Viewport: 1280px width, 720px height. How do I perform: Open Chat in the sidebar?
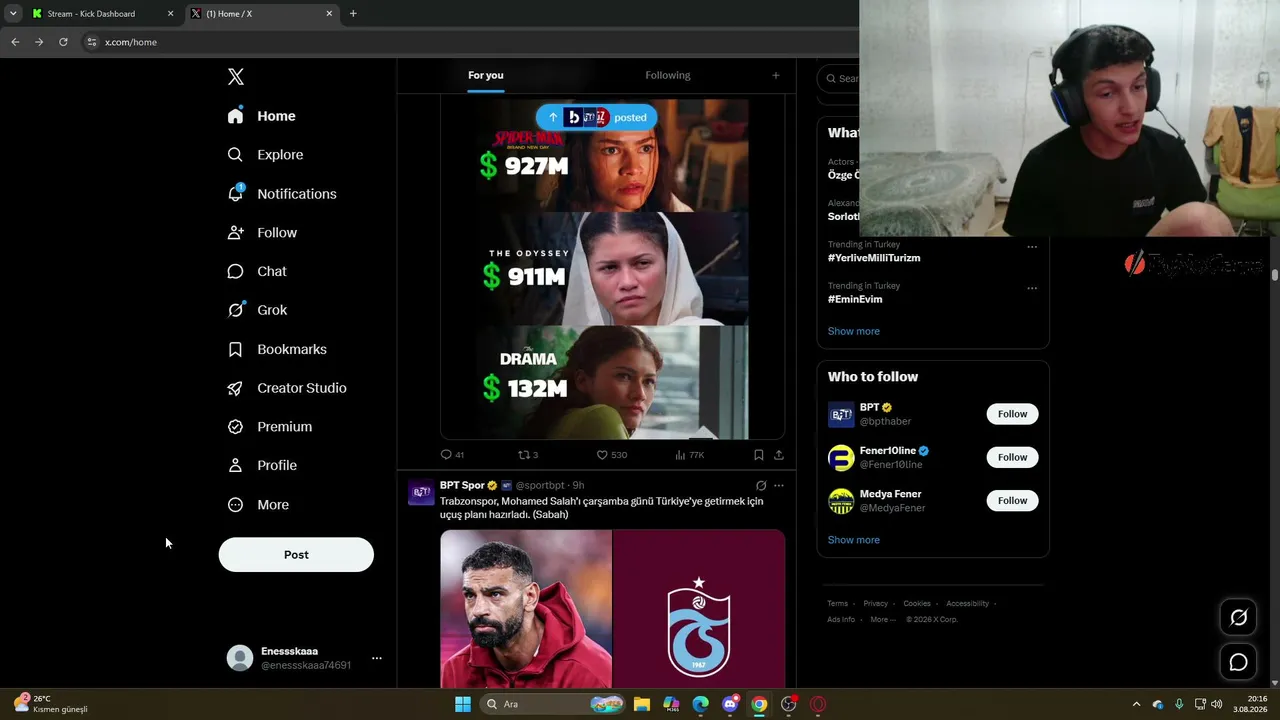coord(257,271)
